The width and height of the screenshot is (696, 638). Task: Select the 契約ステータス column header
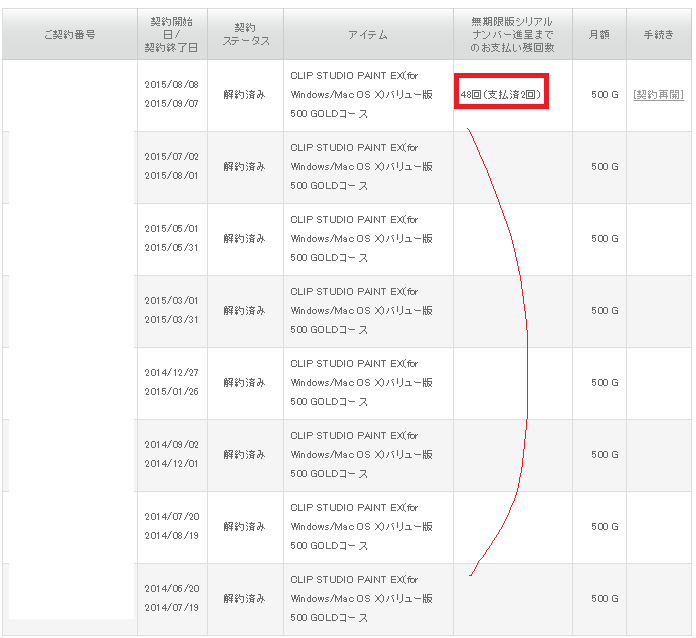(245, 34)
